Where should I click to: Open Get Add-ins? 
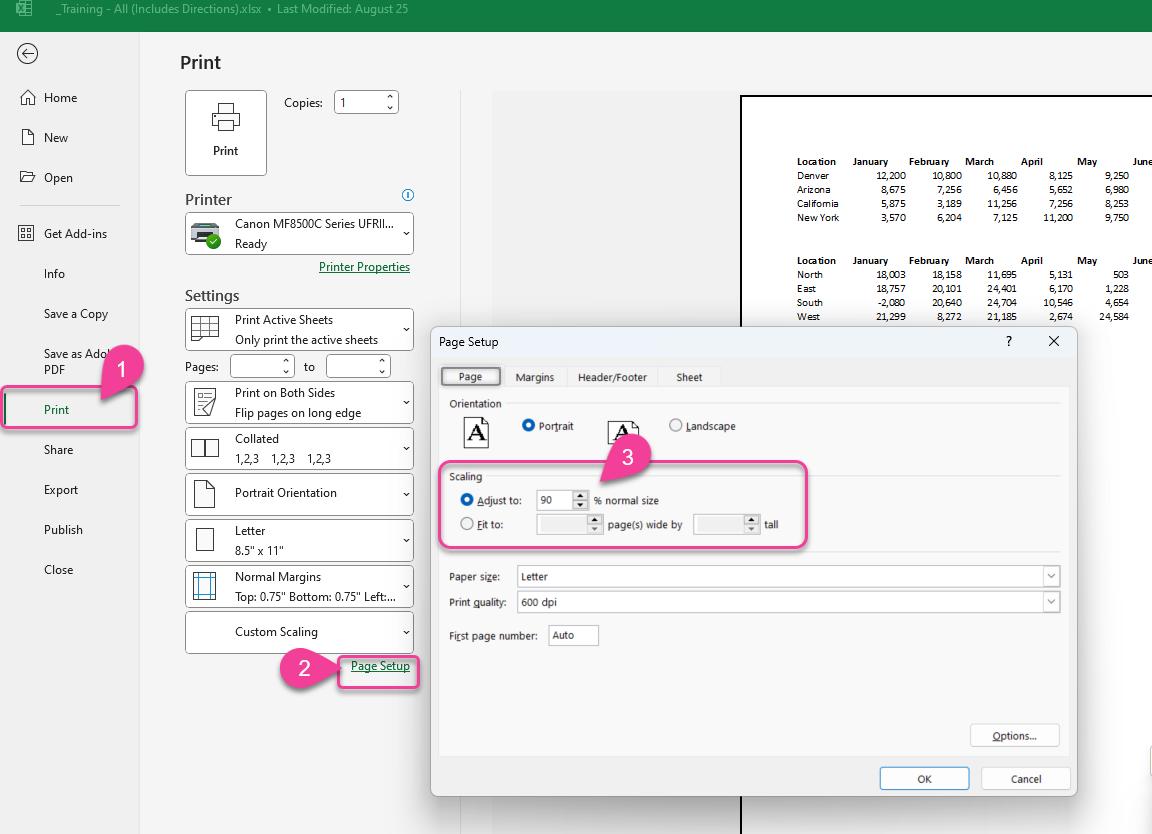[x=77, y=233]
